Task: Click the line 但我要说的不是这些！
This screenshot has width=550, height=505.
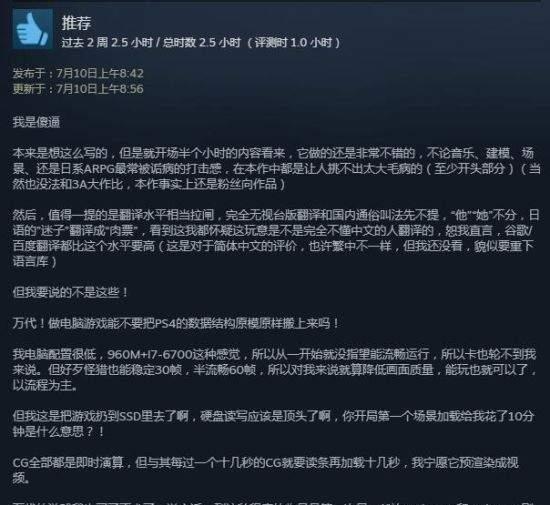Action: tap(71, 292)
